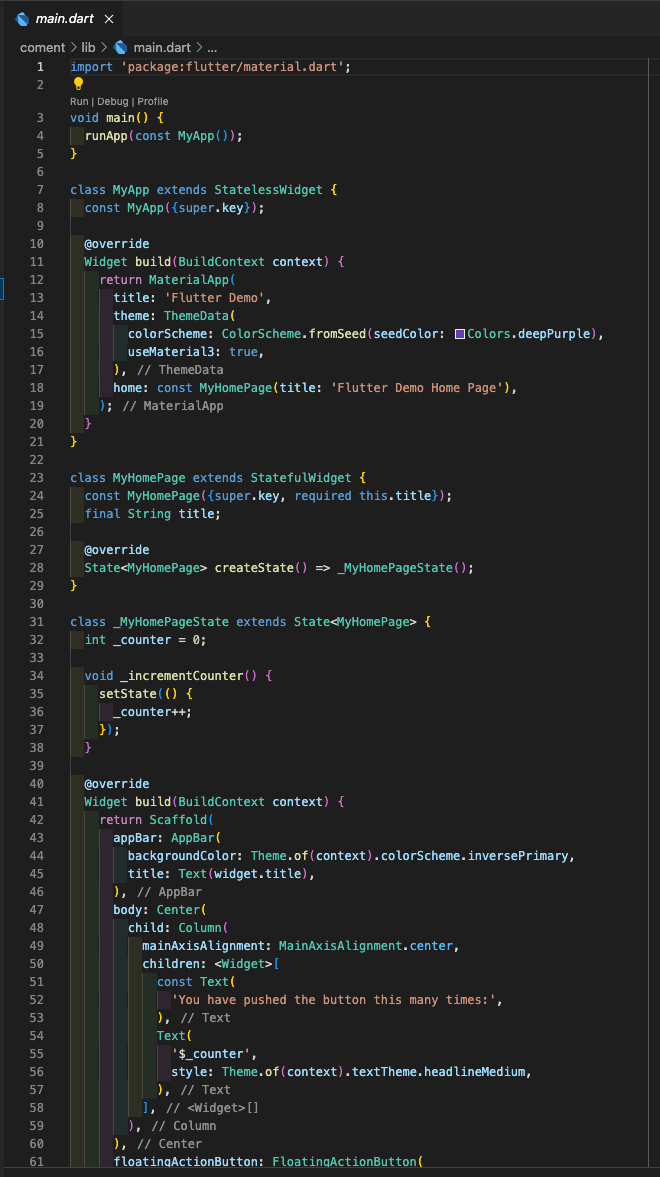Click 'StatelessWidget' class name
Screen dimensions: 660x1177
tap(268, 190)
